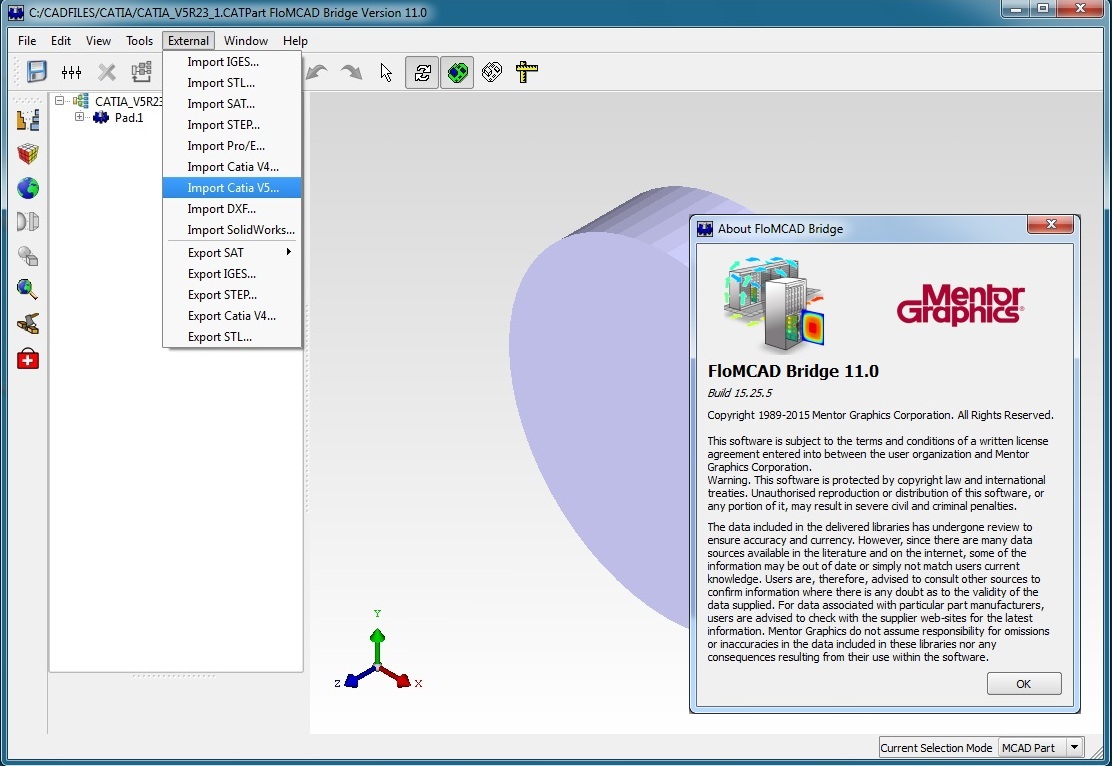Open the Current Selection Mode dropdown
Image resolution: width=1112 pixels, height=766 pixels.
click(x=1074, y=748)
